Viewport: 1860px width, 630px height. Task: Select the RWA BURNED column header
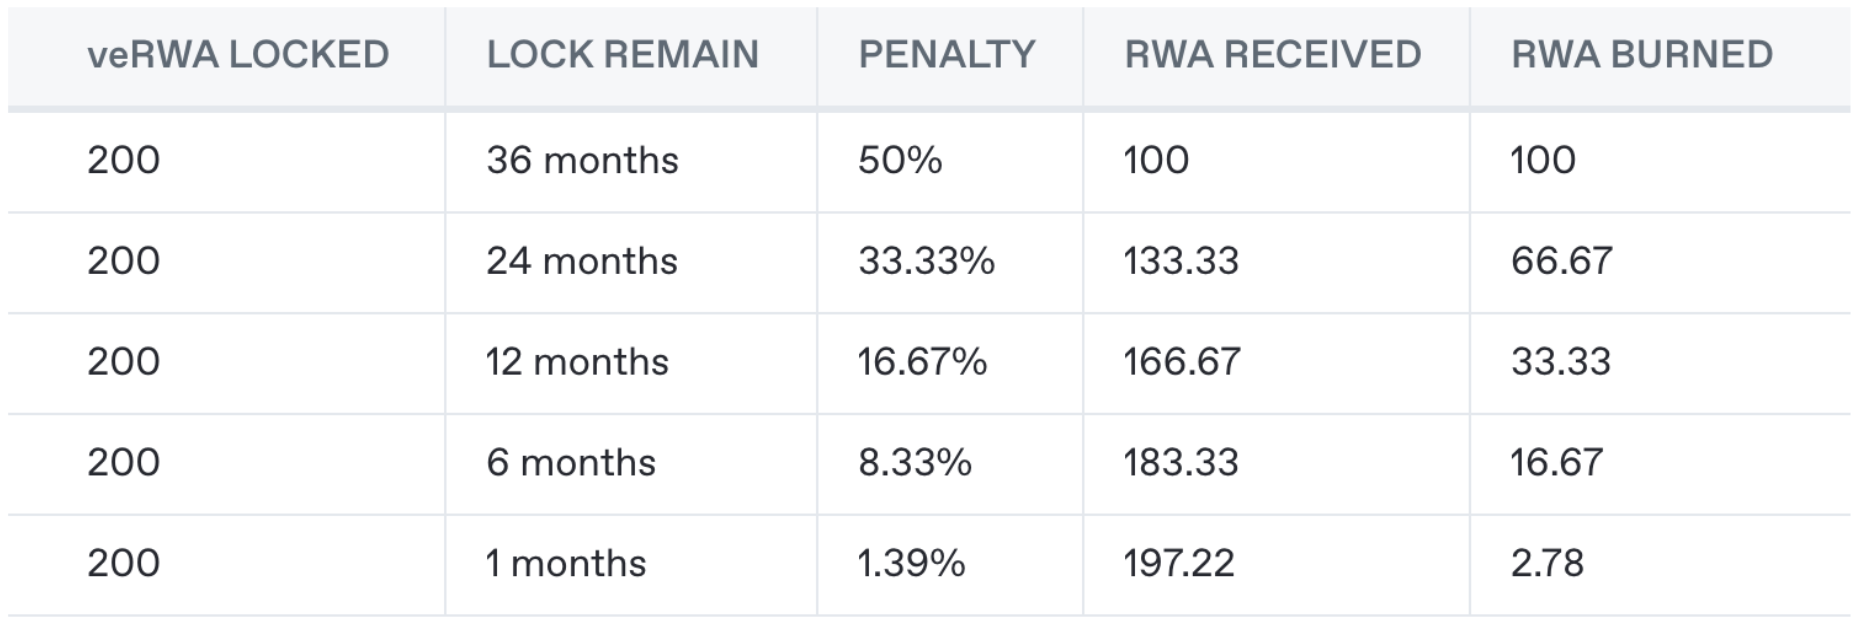click(x=1641, y=55)
